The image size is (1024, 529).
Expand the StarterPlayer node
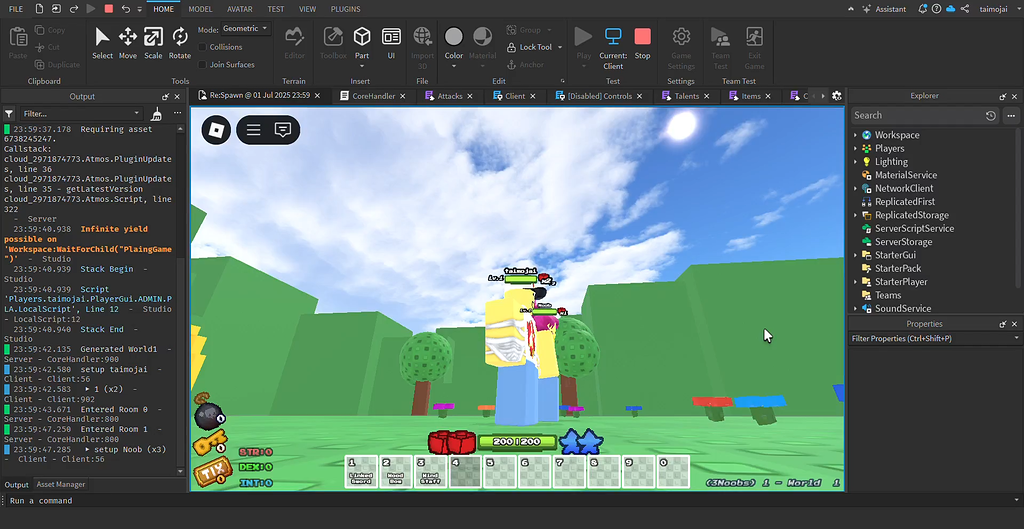tap(856, 282)
